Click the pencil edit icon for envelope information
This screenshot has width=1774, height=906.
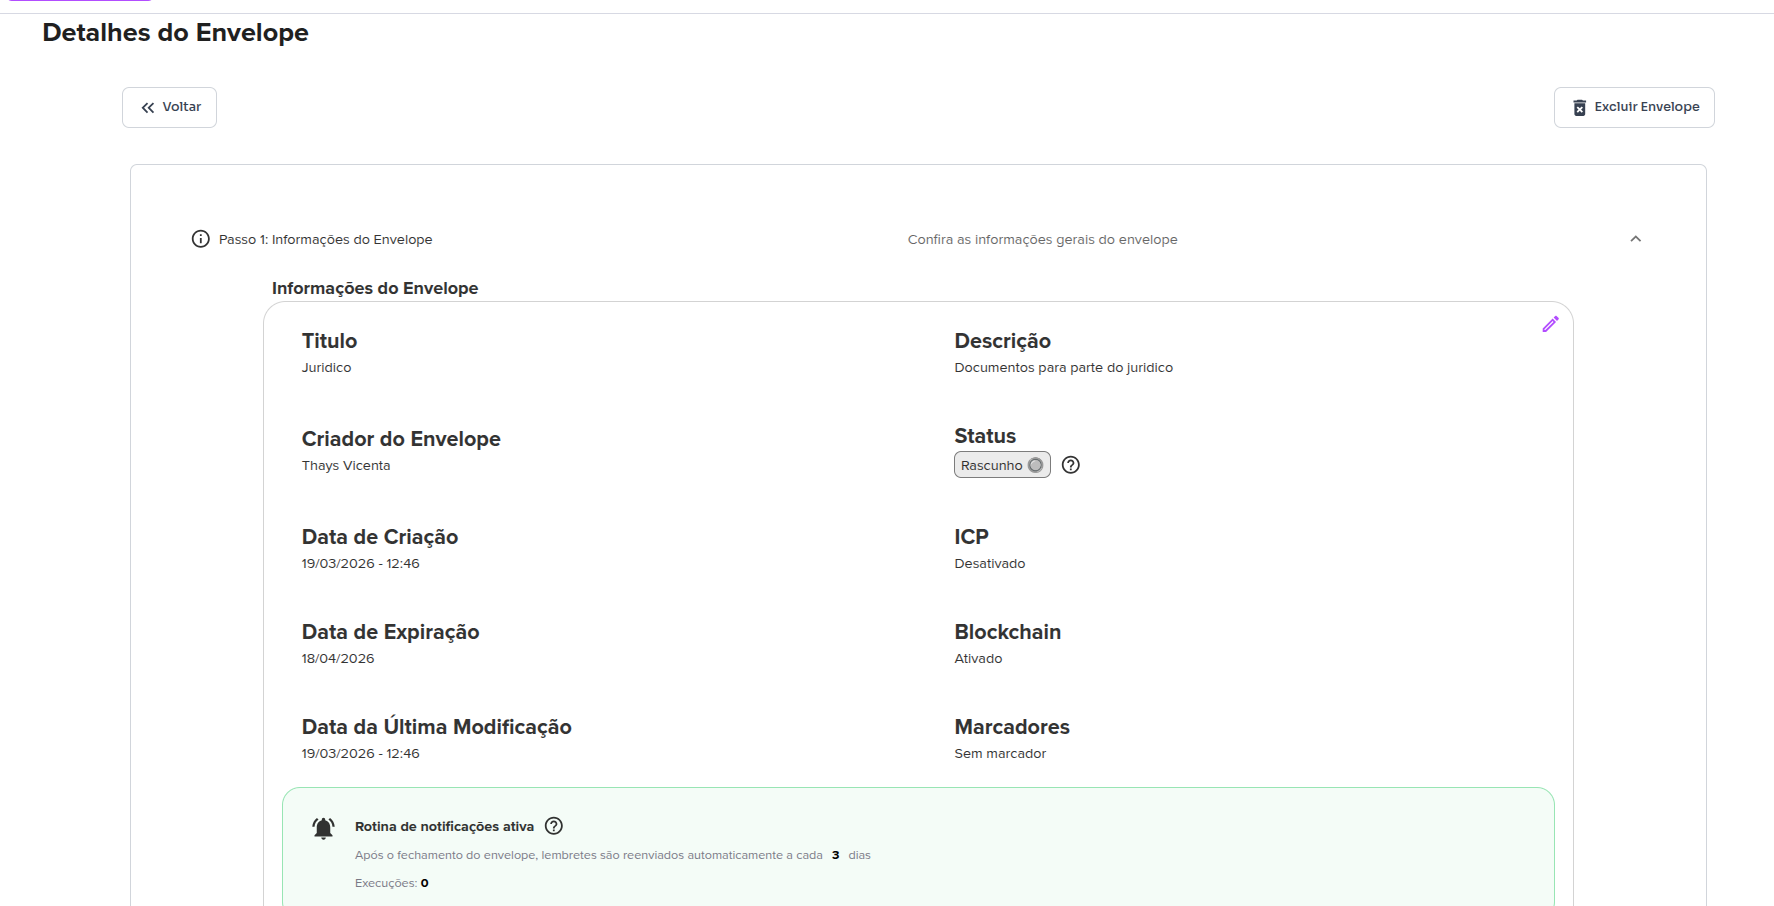click(x=1550, y=324)
